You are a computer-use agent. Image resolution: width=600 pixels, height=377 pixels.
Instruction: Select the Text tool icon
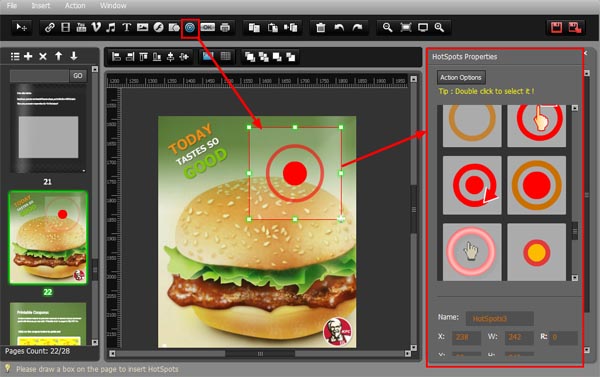click(127, 28)
